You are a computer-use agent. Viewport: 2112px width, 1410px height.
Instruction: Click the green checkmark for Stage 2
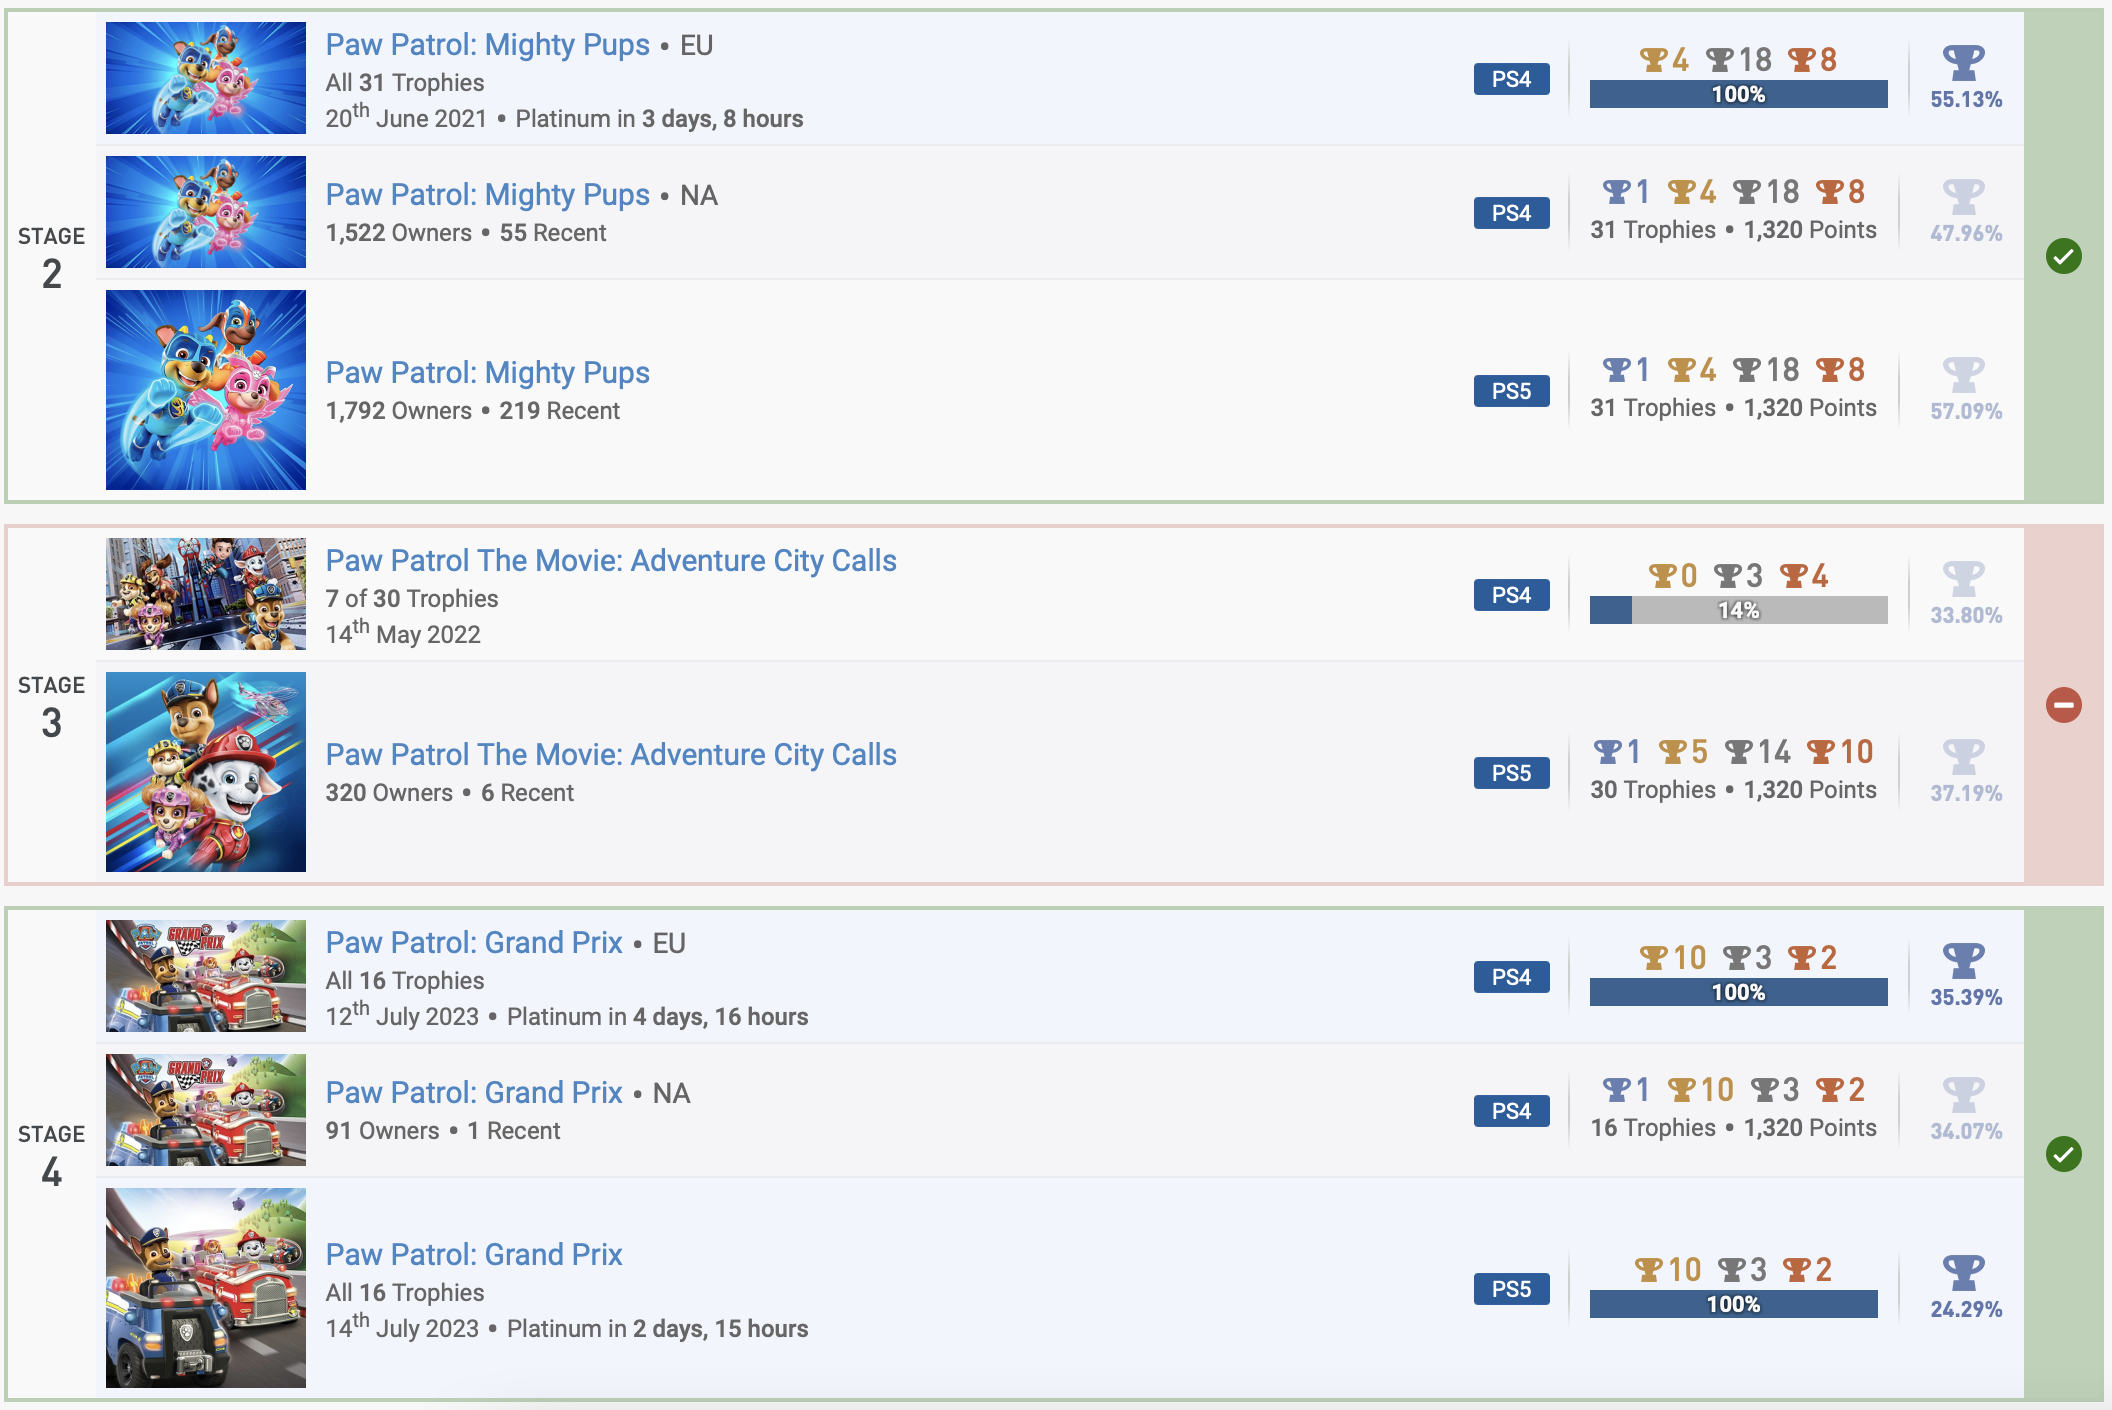pyautogui.click(x=2063, y=256)
